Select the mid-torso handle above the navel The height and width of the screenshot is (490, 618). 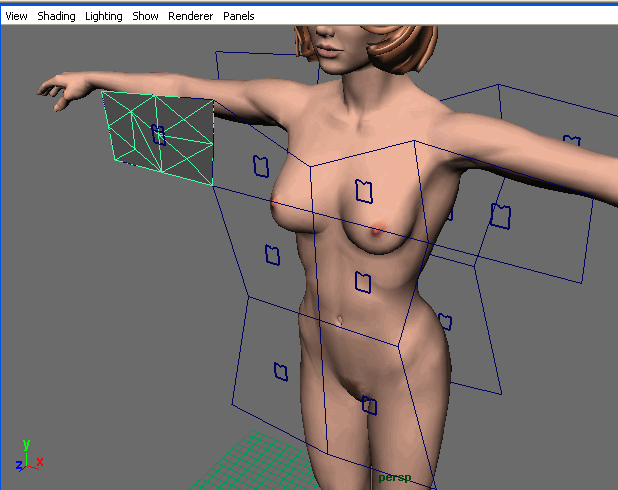pyautogui.click(x=364, y=283)
